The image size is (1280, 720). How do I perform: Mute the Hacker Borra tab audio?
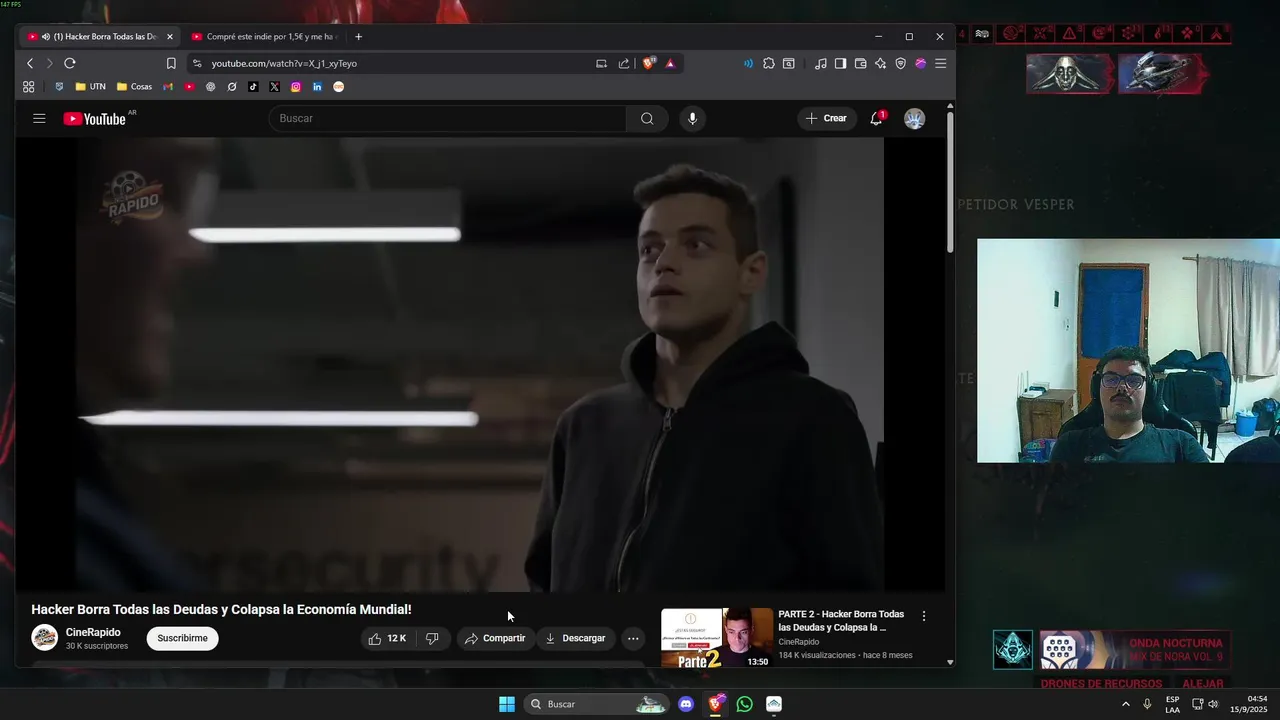click(46, 36)
